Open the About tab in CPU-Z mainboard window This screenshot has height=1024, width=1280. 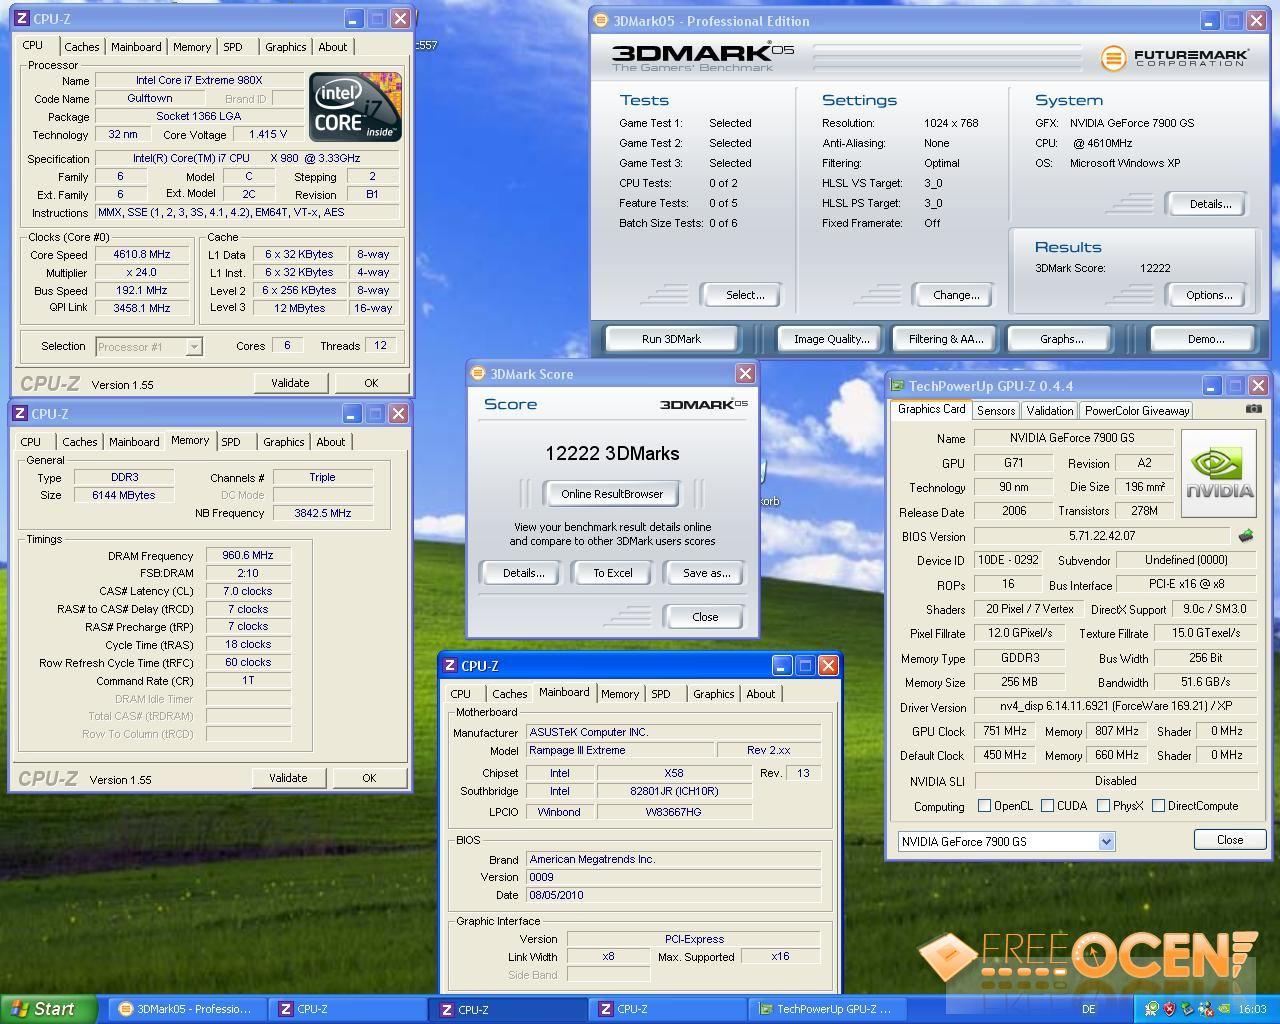[761, 694]
